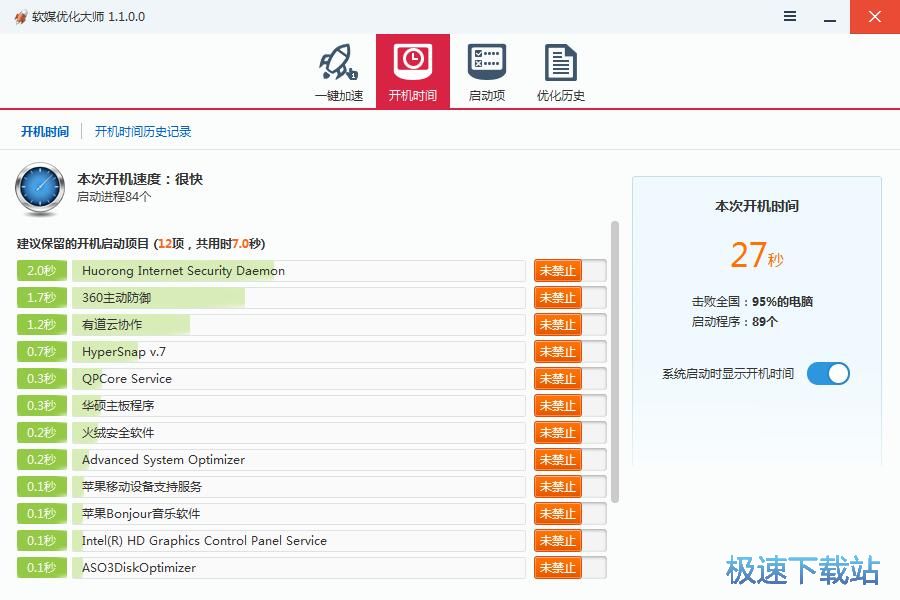Image resolution: width=900 pixels, height=600 pixels.
Task: Click the 1.2秒 time badge
Action: click(42, 324)
